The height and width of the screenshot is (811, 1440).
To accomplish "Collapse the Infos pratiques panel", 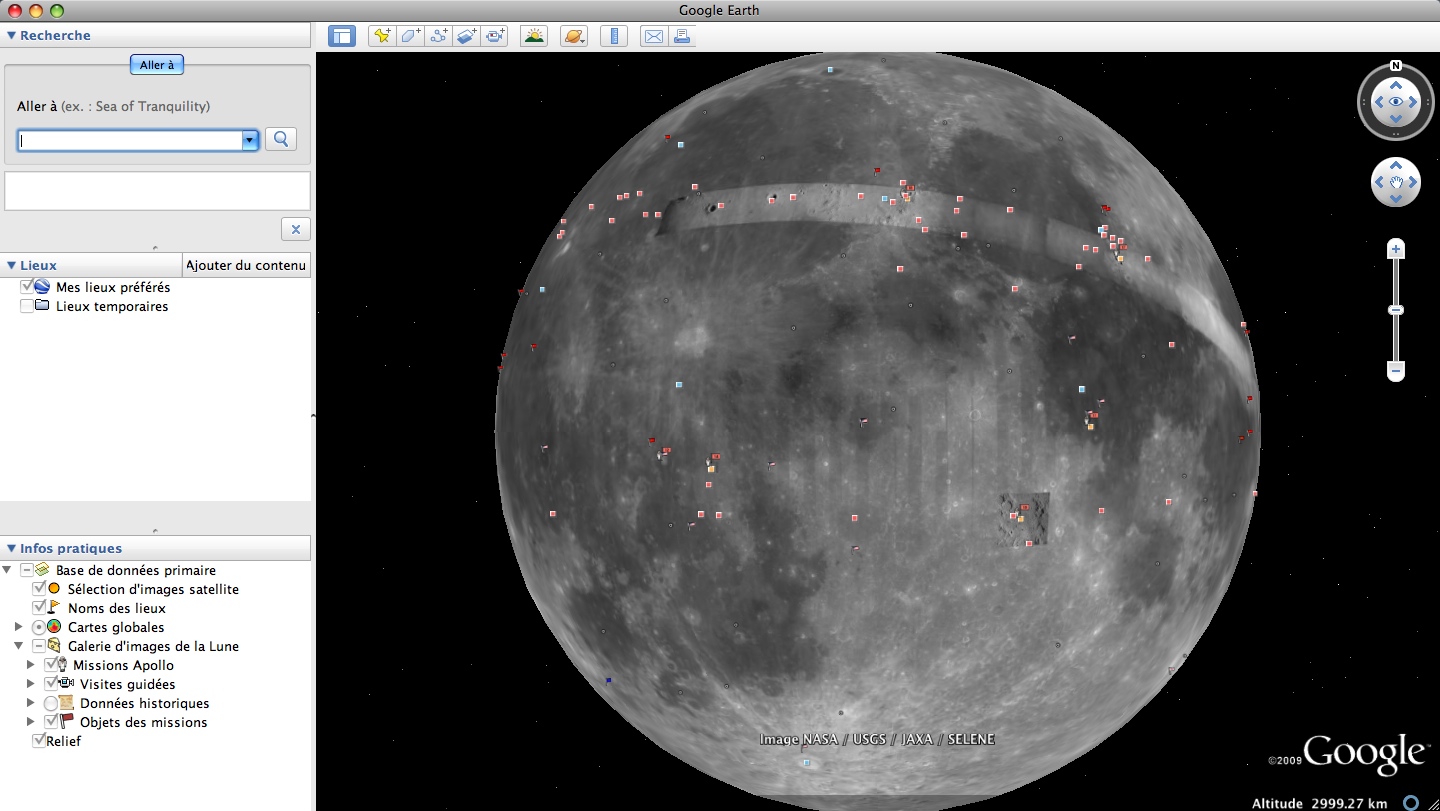I will tap(12, 548).
